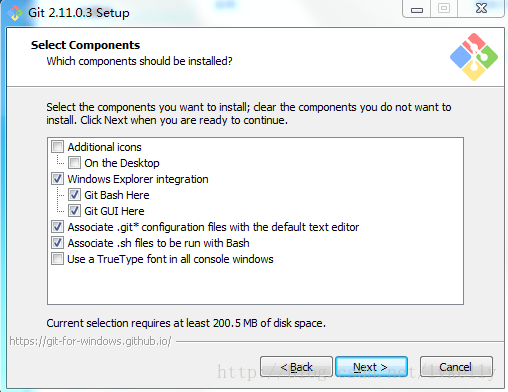Screen dimensions: 508x392
Task: Open the git-for-windows.github.io link
Action: point(90,341)
